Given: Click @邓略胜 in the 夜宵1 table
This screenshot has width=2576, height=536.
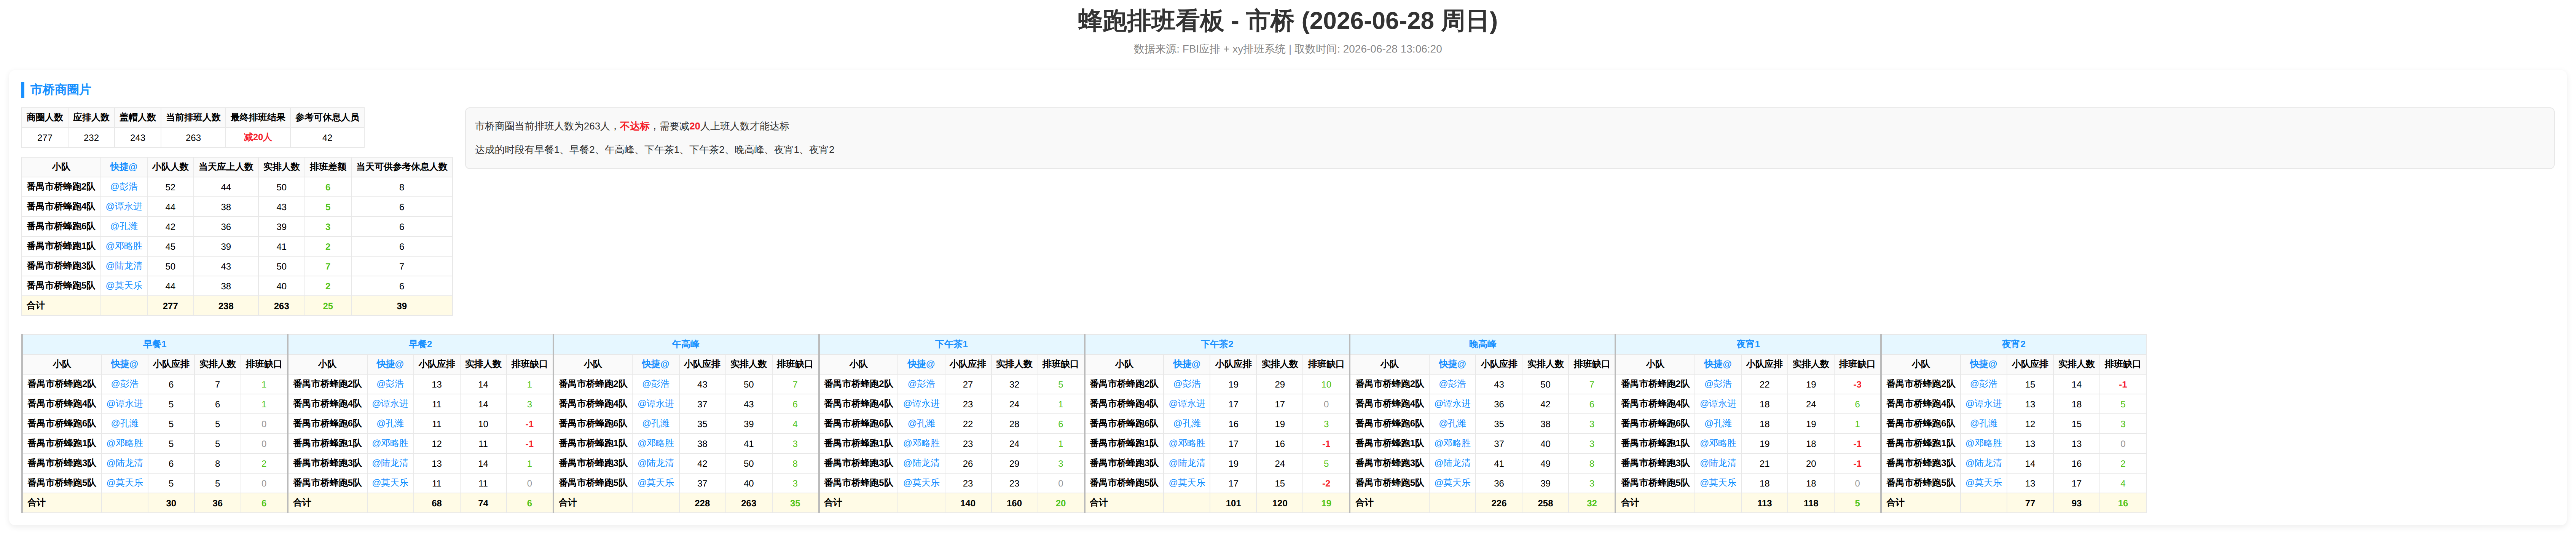Looking at the screenshot, I should (1718, 443).
